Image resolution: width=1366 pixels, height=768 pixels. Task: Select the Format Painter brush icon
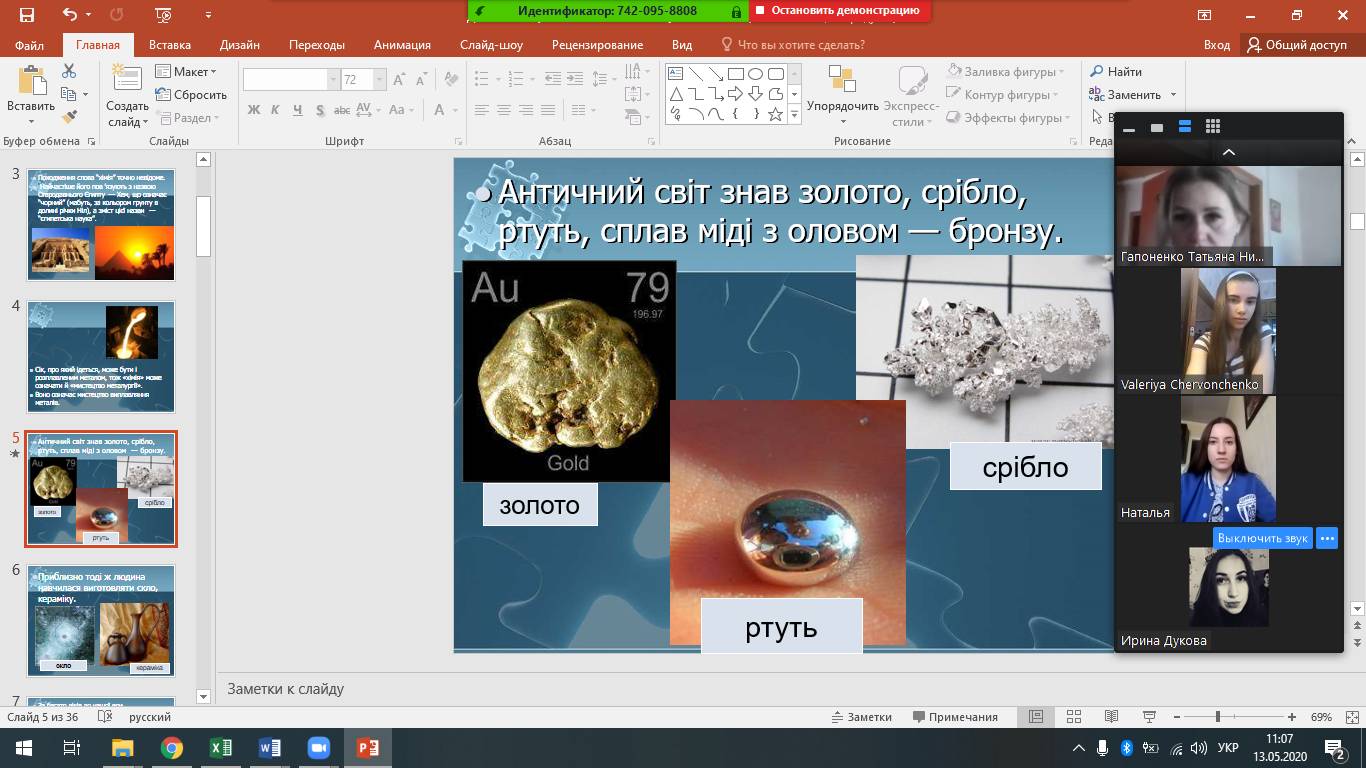[x=69, y=117]
